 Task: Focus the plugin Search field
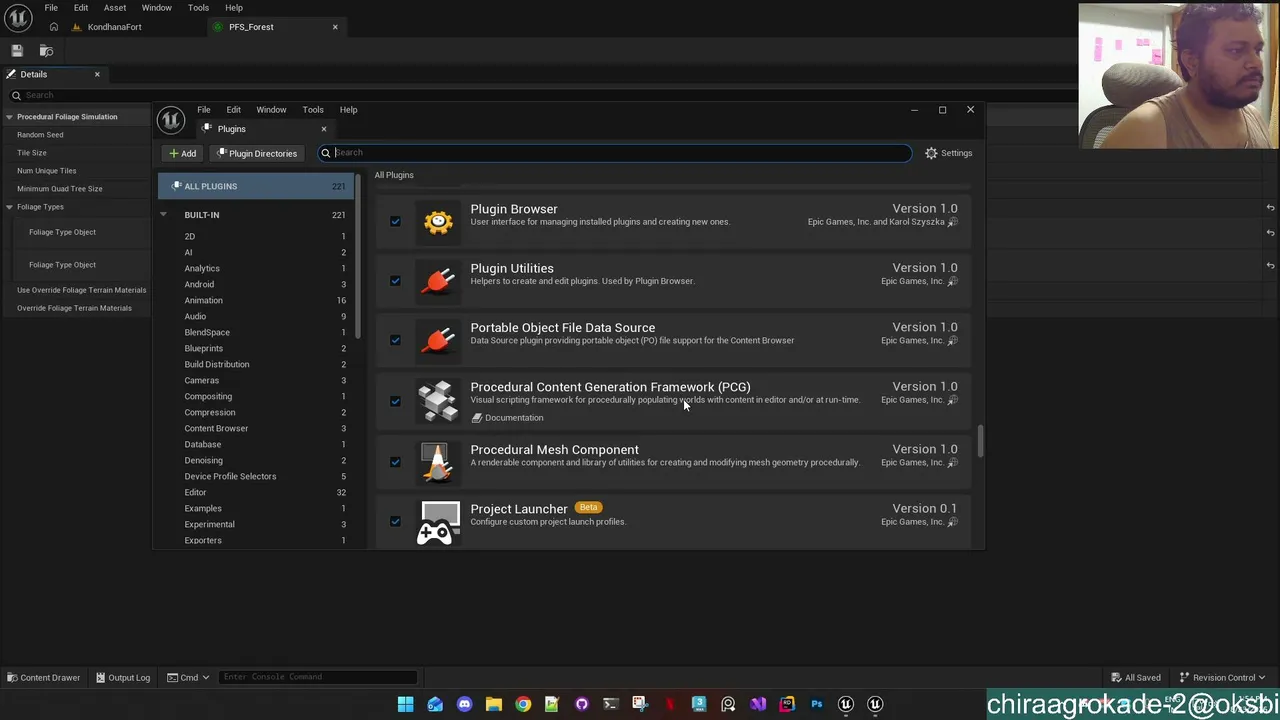(615, 153)
